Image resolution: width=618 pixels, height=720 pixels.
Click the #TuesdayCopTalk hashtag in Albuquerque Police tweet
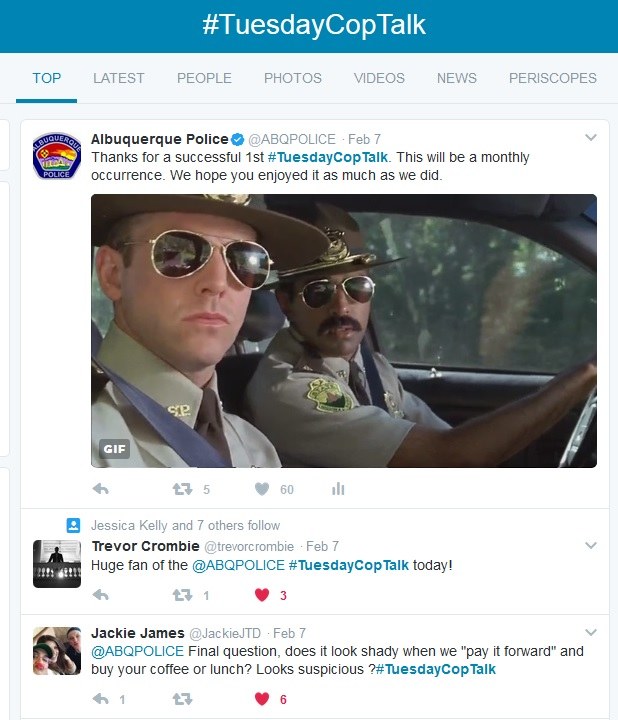tap(328, 157)
